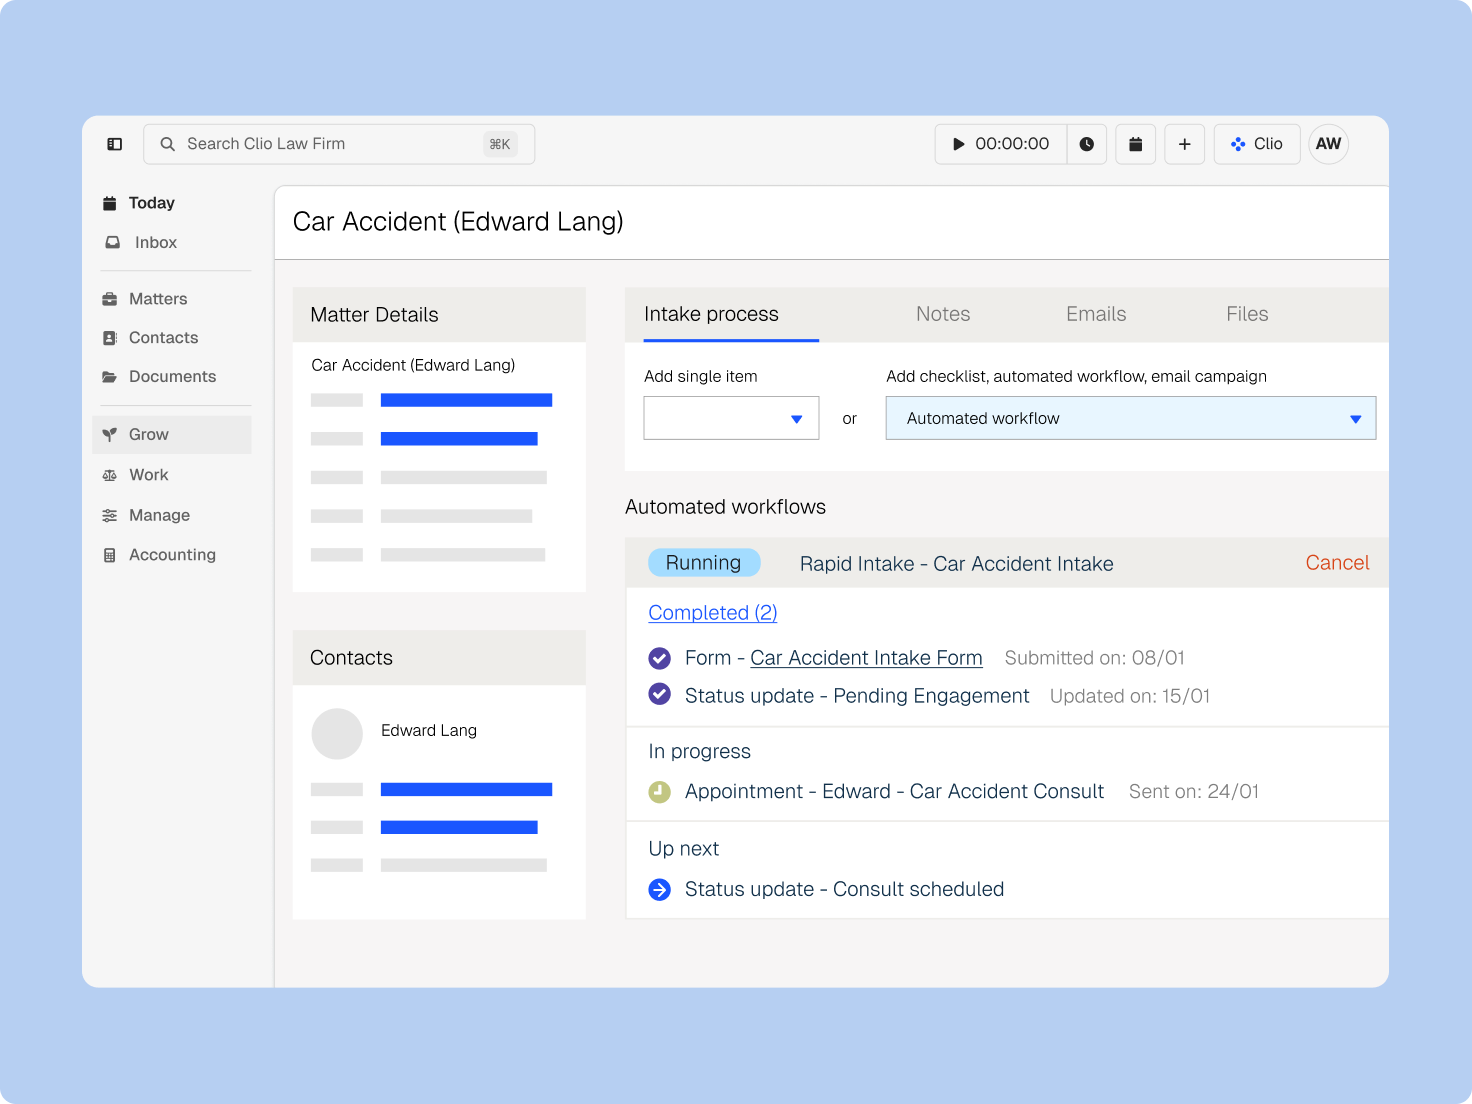Click 'Appointment - Edward - Car Accident Consult'
This screenshot has height=1104, width=1472.
coord(894,792)
